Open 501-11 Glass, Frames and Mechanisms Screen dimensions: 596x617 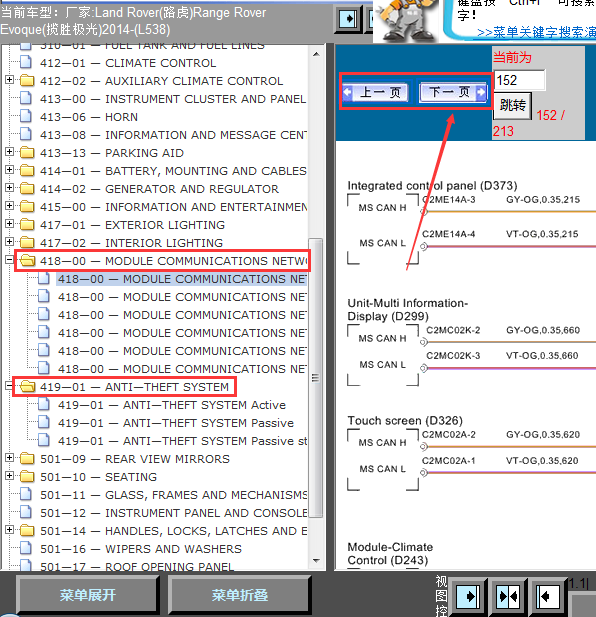point(173,495)
